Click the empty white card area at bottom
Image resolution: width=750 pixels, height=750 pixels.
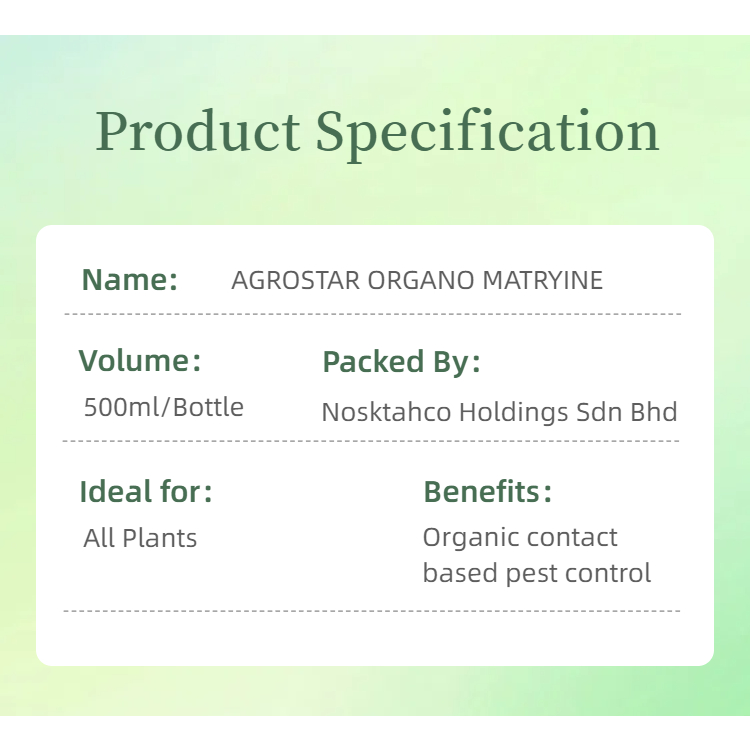click(375, 638)
